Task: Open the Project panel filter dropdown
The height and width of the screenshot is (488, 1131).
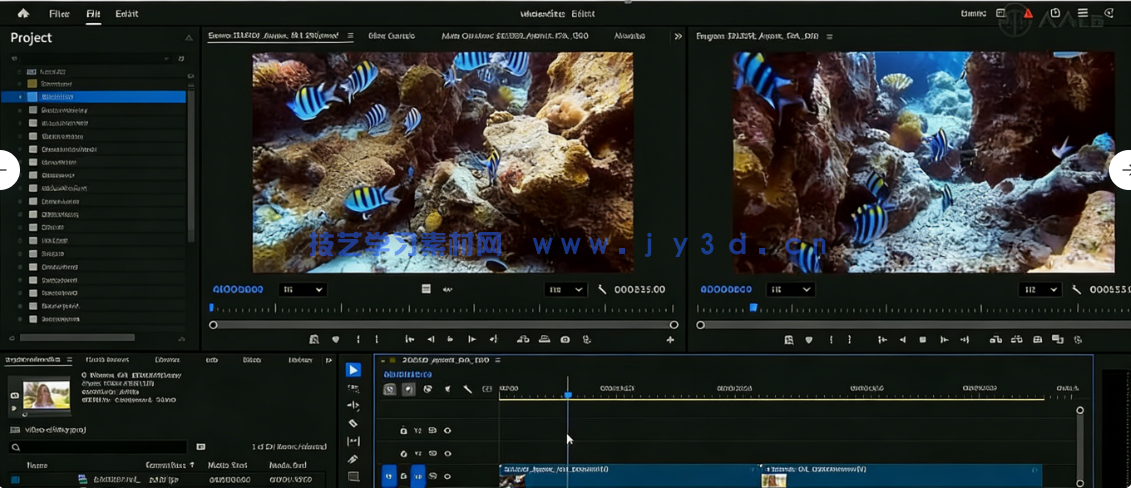Action: (x=167, y=58)
